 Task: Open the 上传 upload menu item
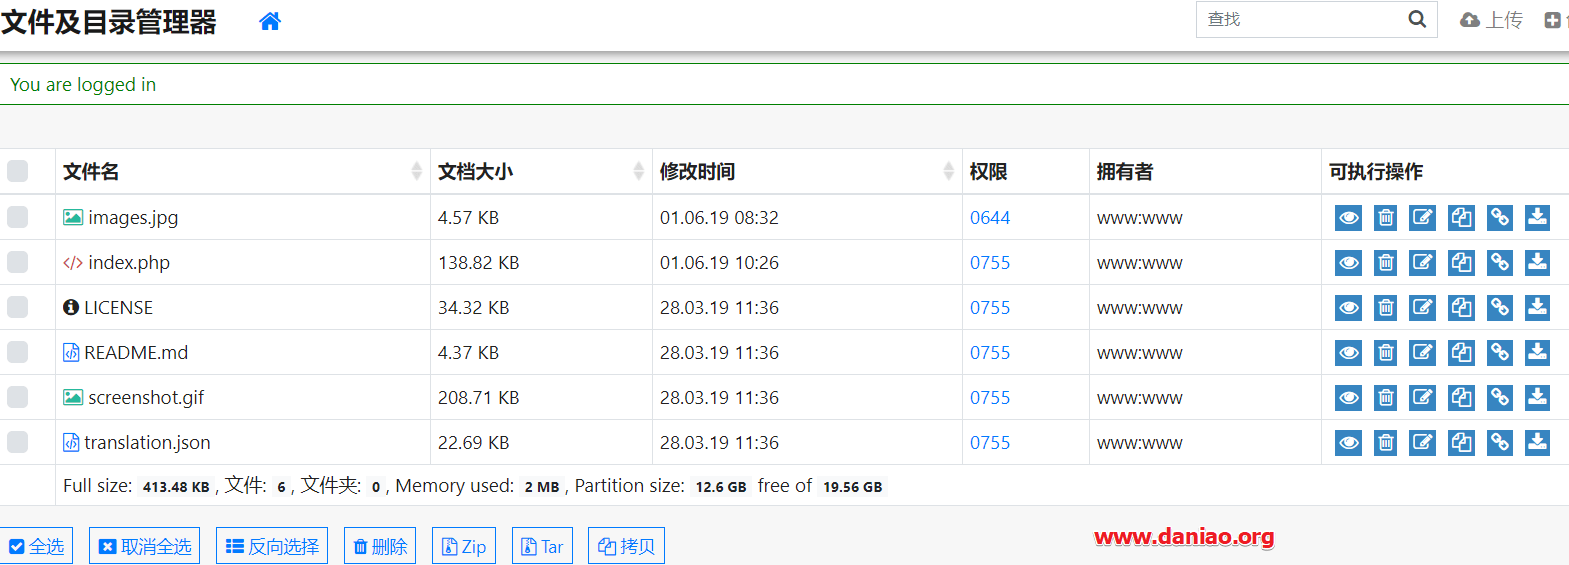point(1491,20)
